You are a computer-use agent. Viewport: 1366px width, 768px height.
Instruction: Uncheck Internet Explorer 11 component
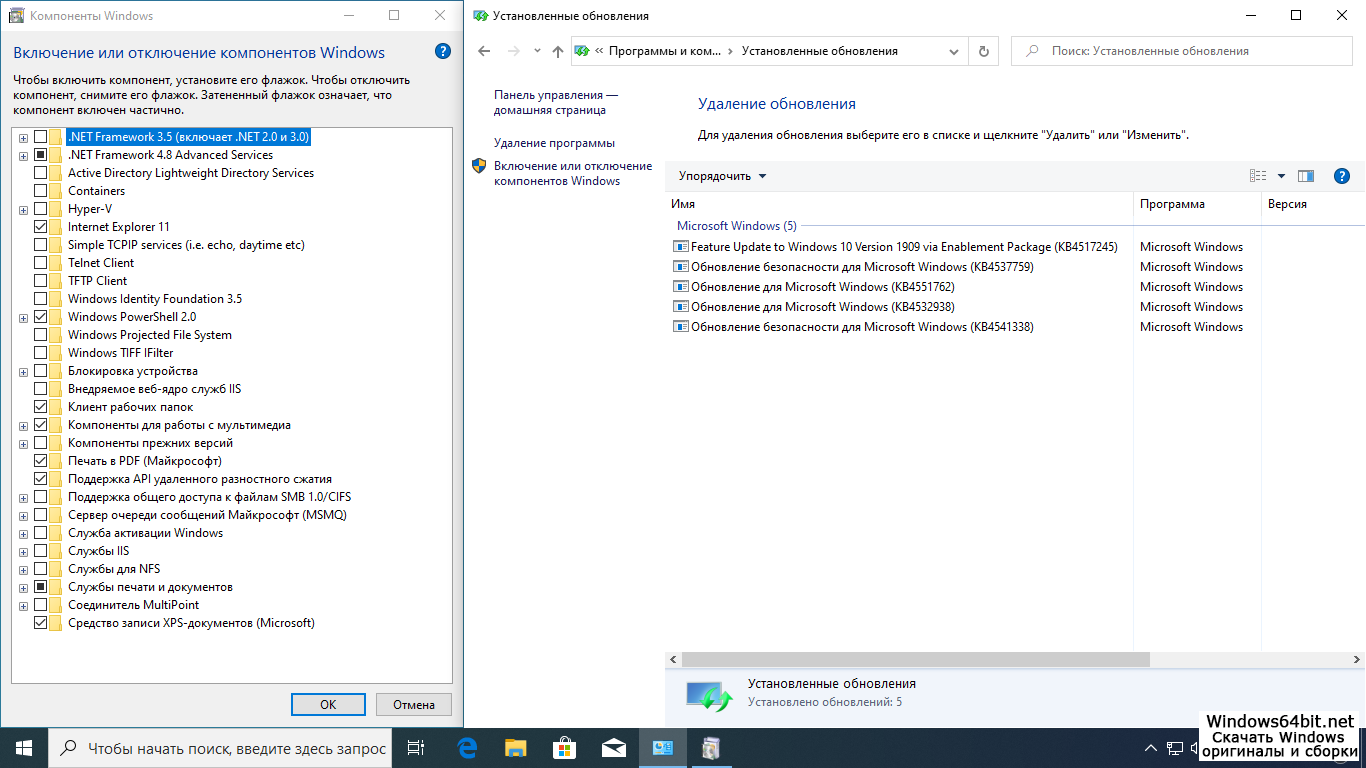(x=41, y=227)
